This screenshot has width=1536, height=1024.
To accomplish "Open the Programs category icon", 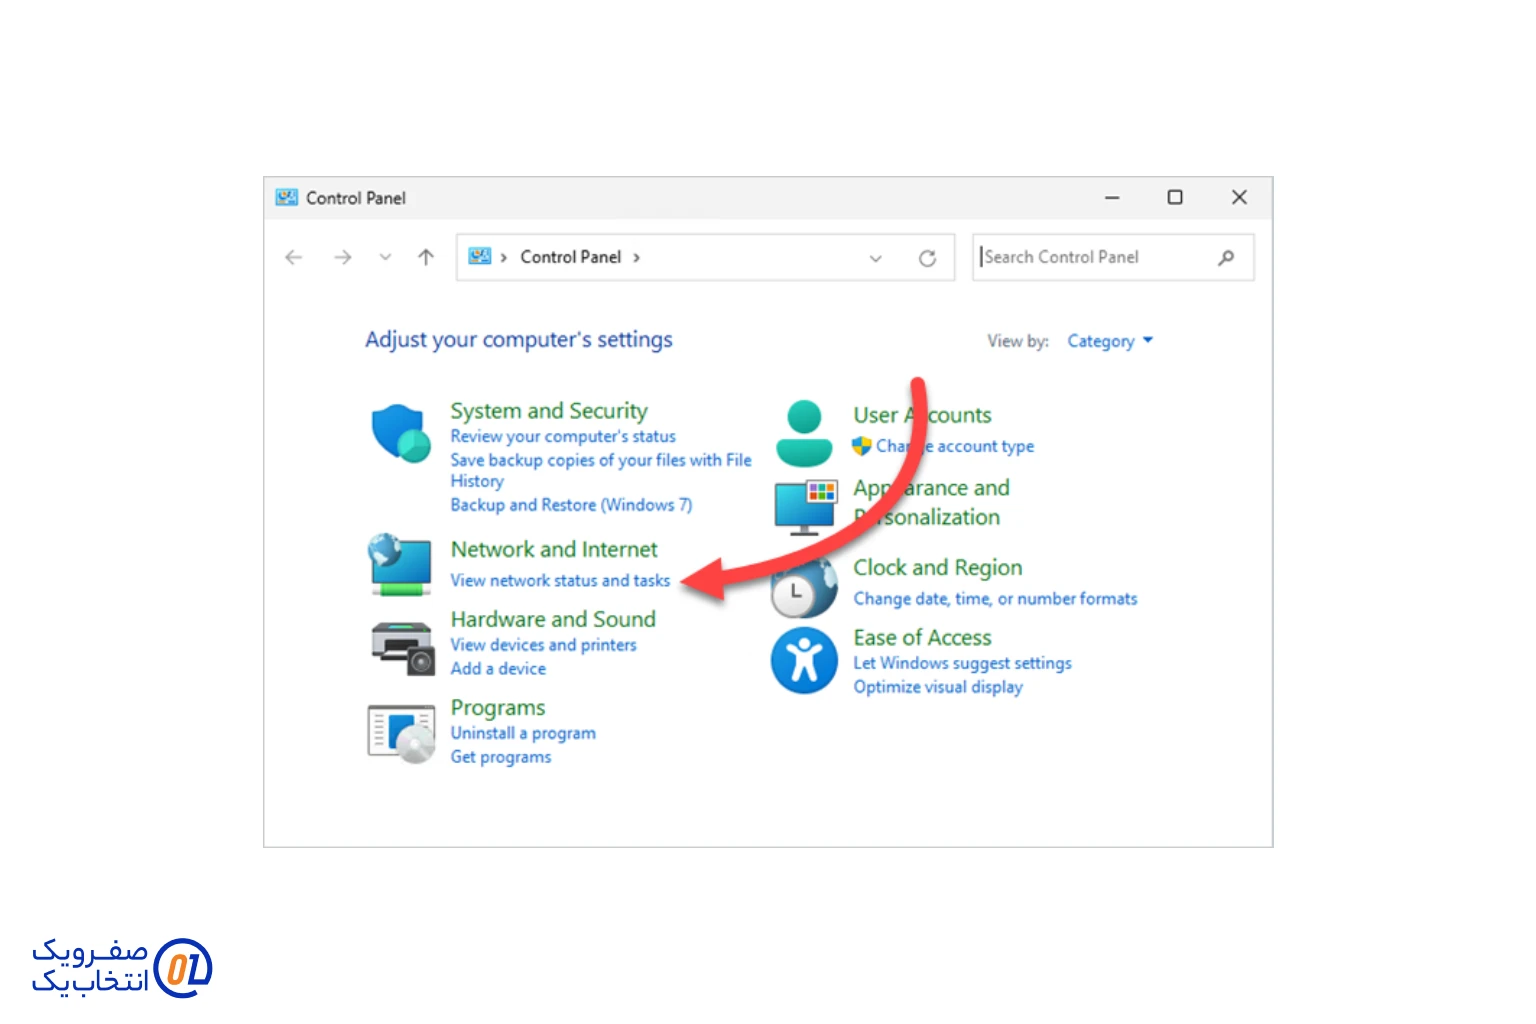I will tap(401, 734).
